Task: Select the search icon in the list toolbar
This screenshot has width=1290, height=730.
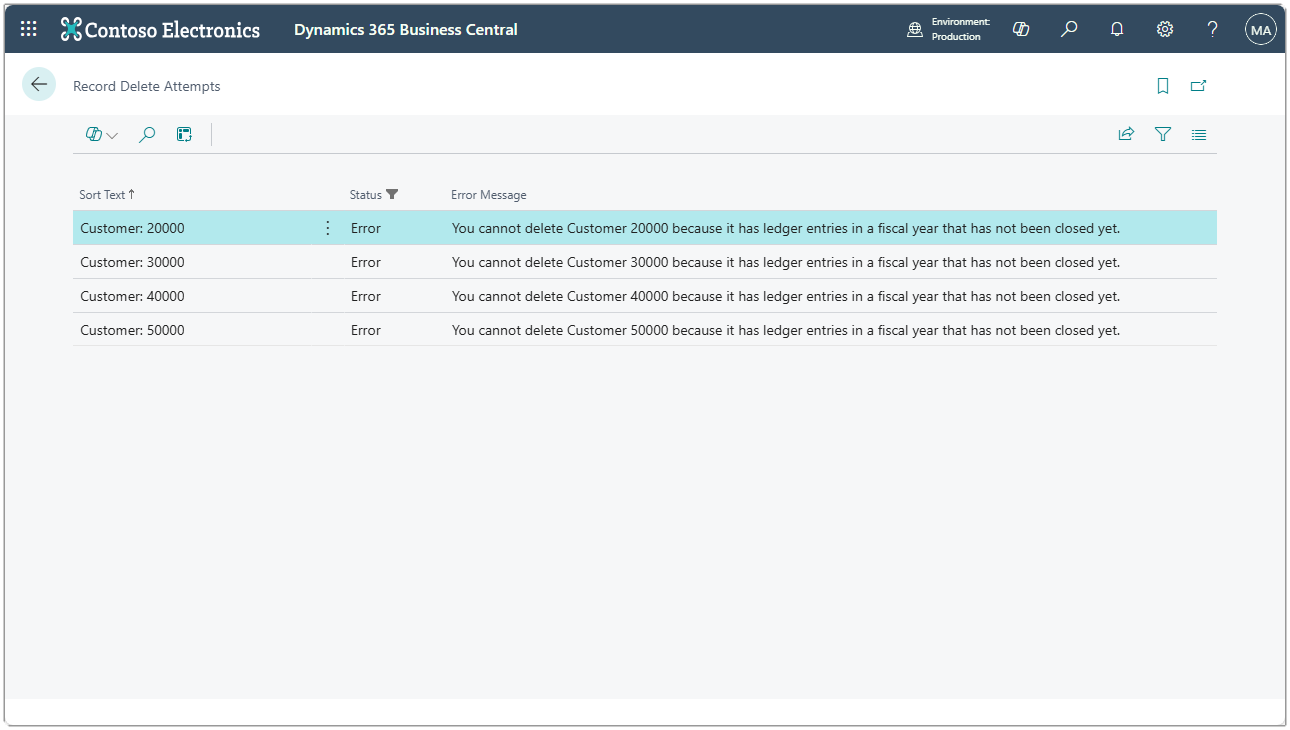Action: click(146, 133)
